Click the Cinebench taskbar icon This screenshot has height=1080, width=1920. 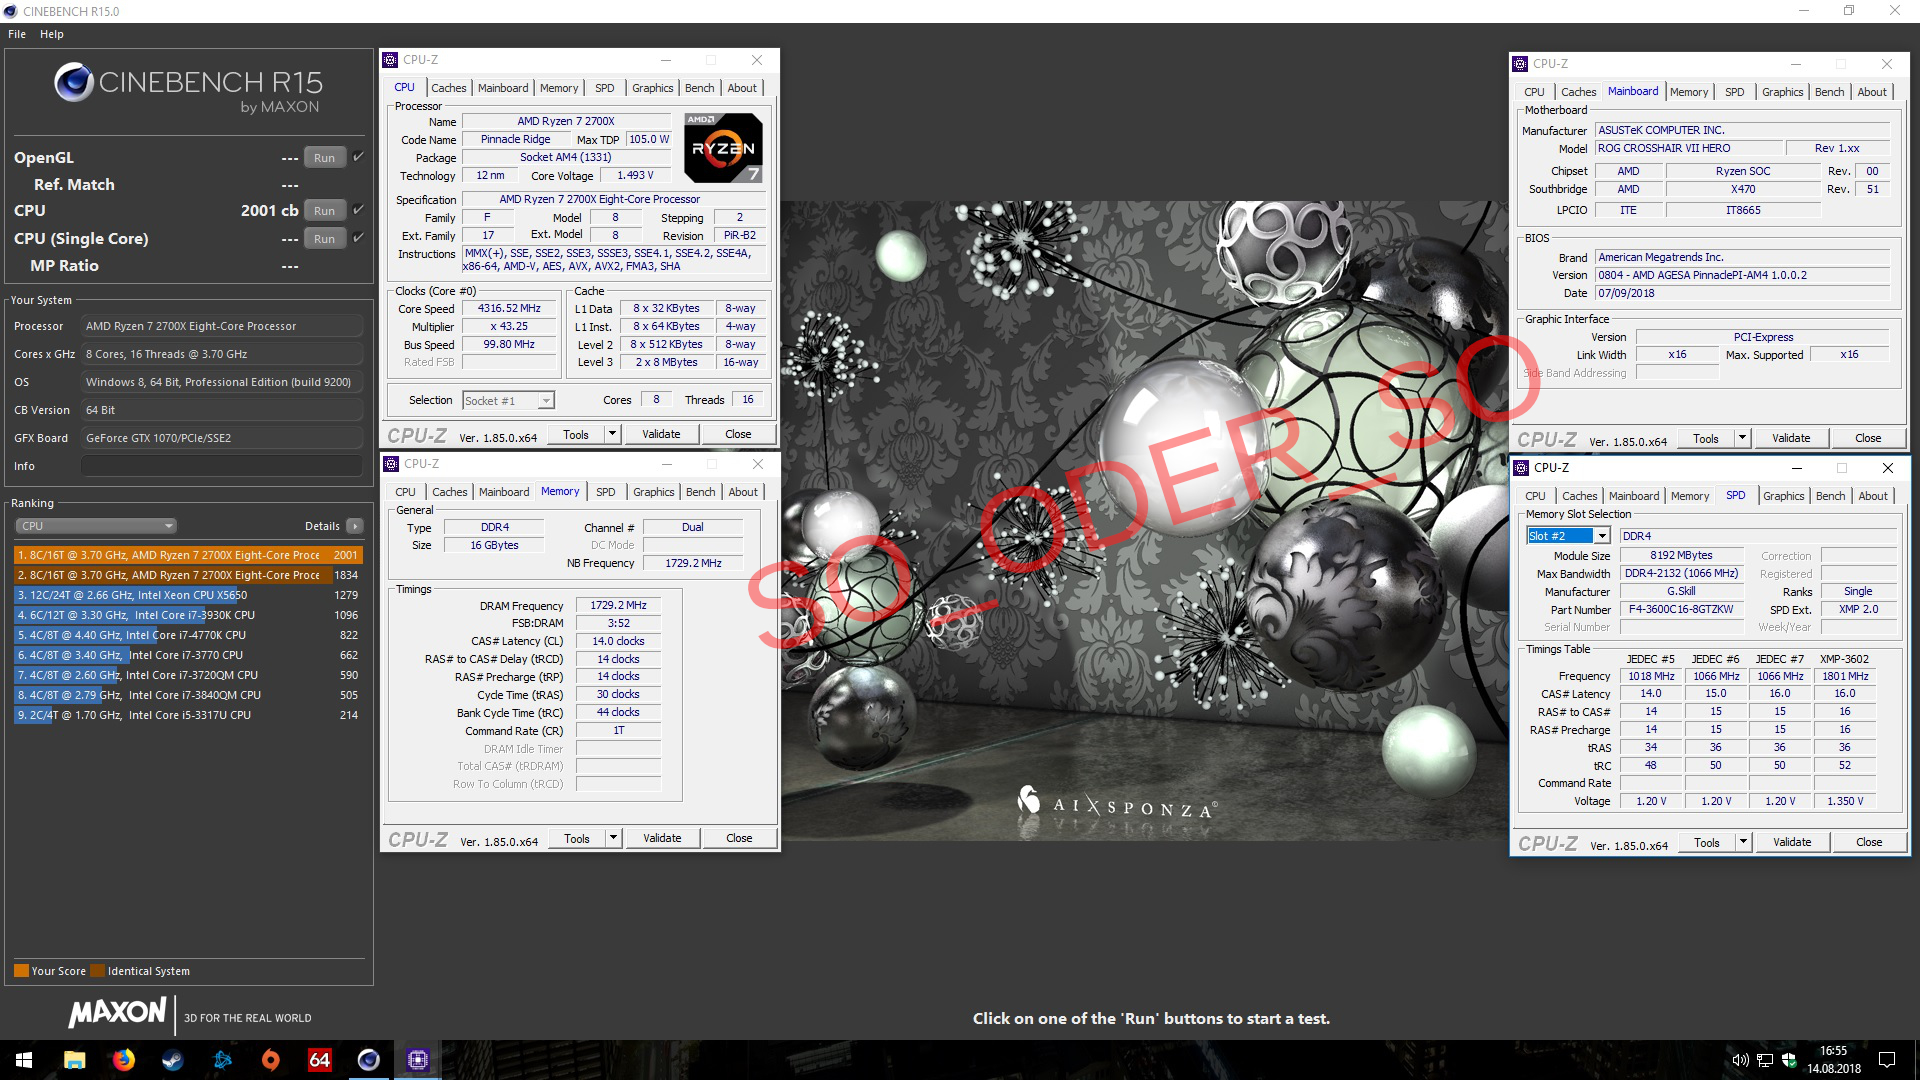(368, 1060)
